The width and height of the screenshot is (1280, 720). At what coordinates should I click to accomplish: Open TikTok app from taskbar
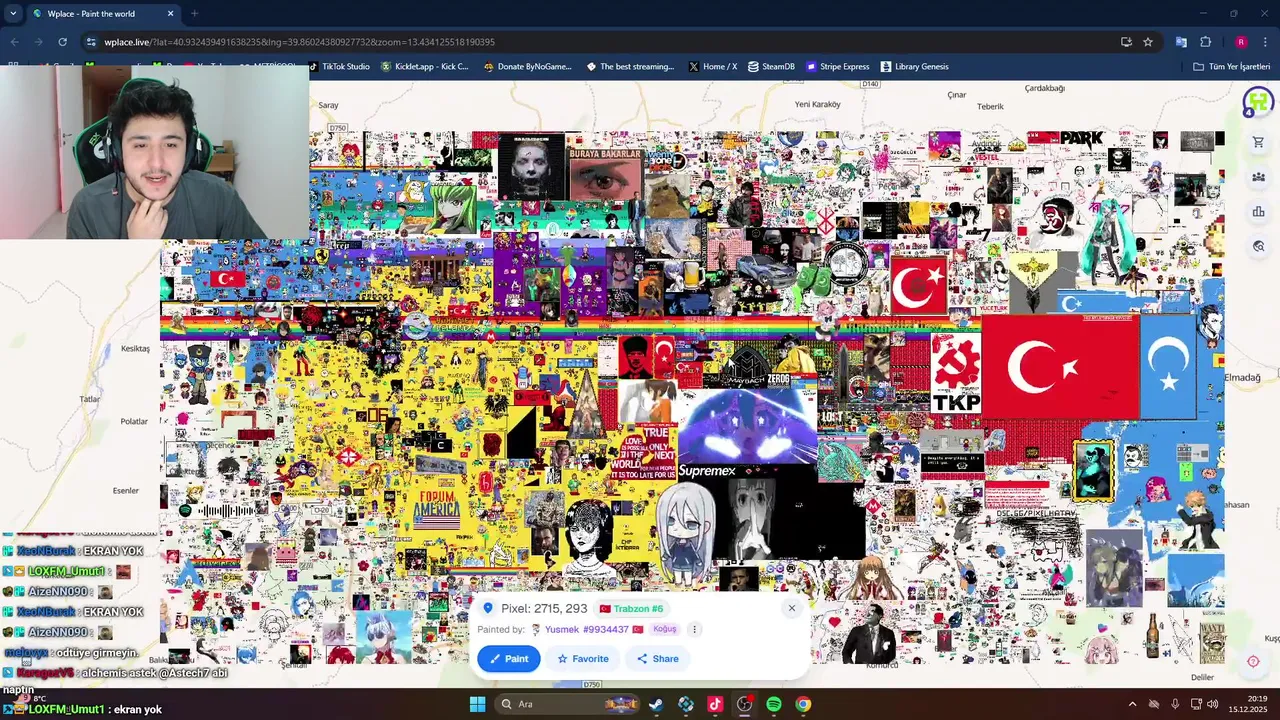(x=715, y=704)
